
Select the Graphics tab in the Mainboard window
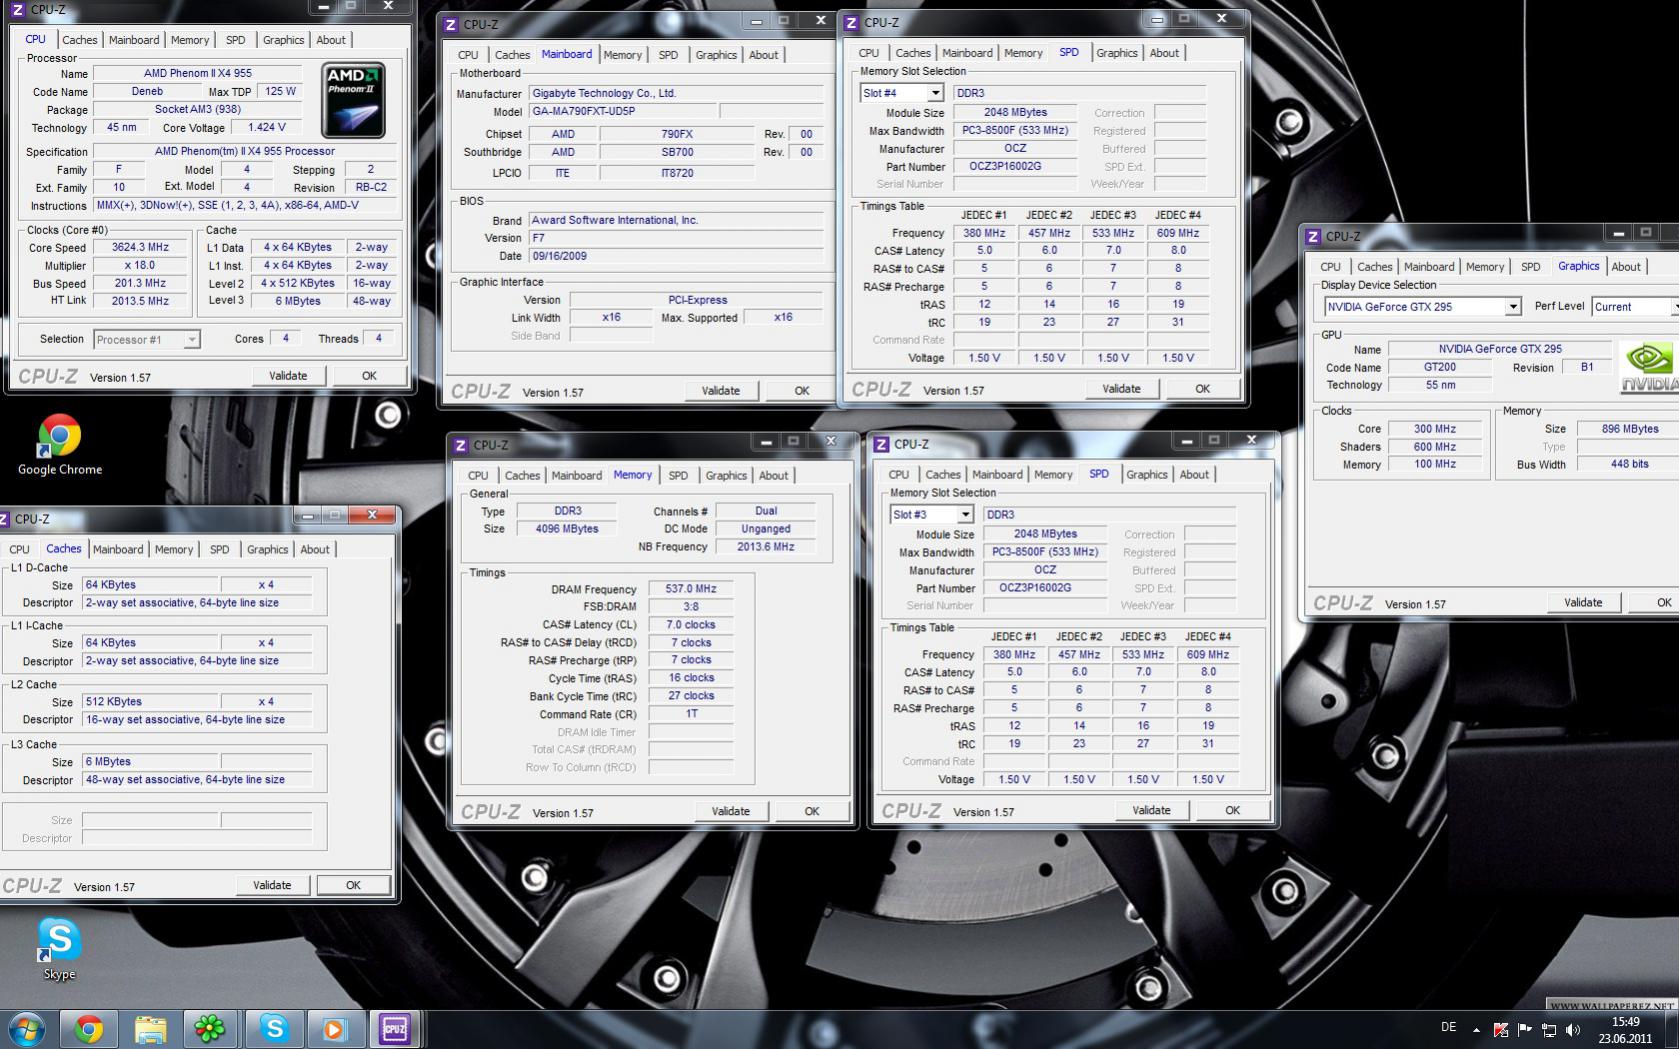pos(716,55)
